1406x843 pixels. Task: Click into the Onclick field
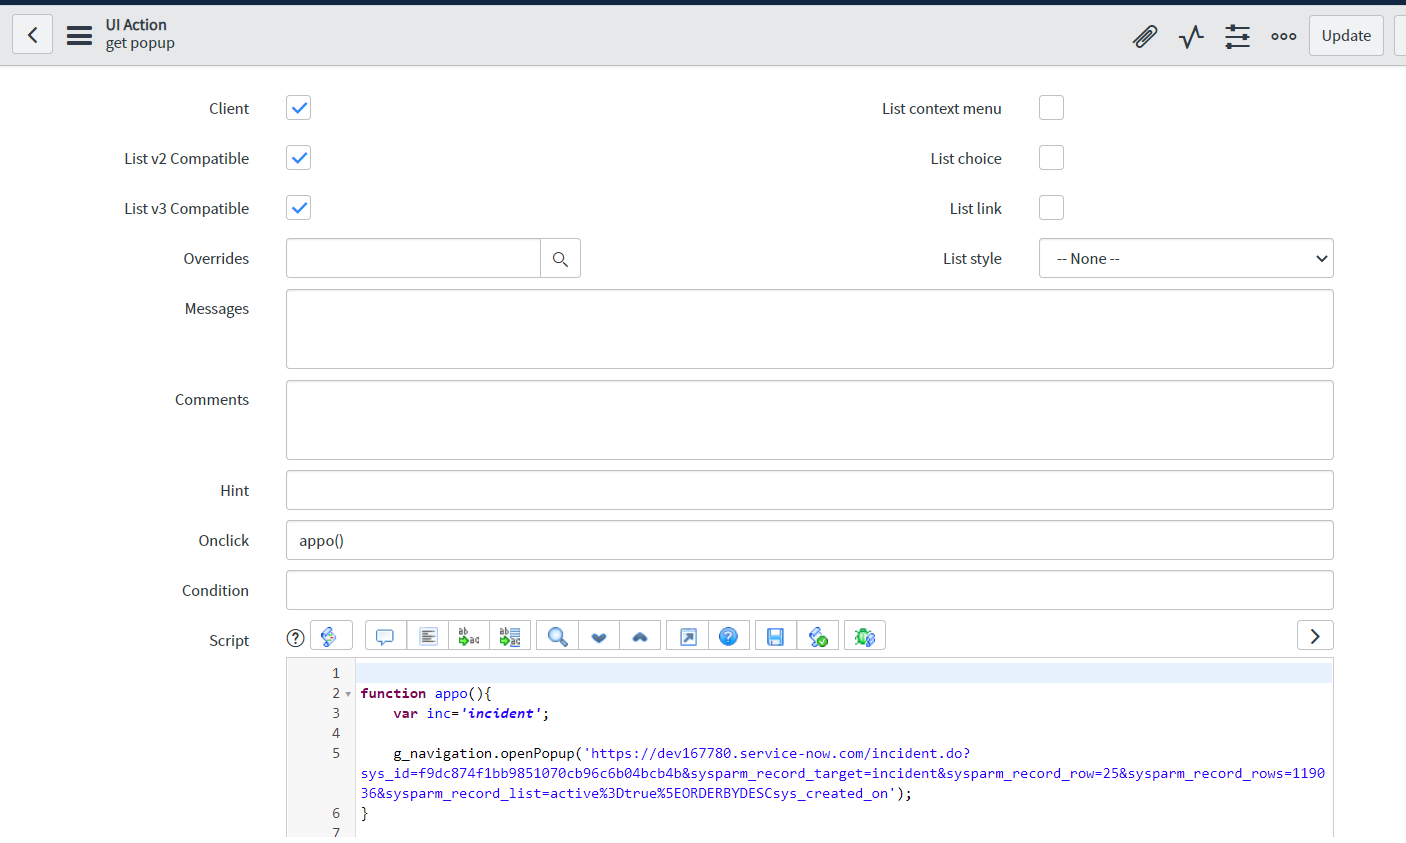(808, 541)
